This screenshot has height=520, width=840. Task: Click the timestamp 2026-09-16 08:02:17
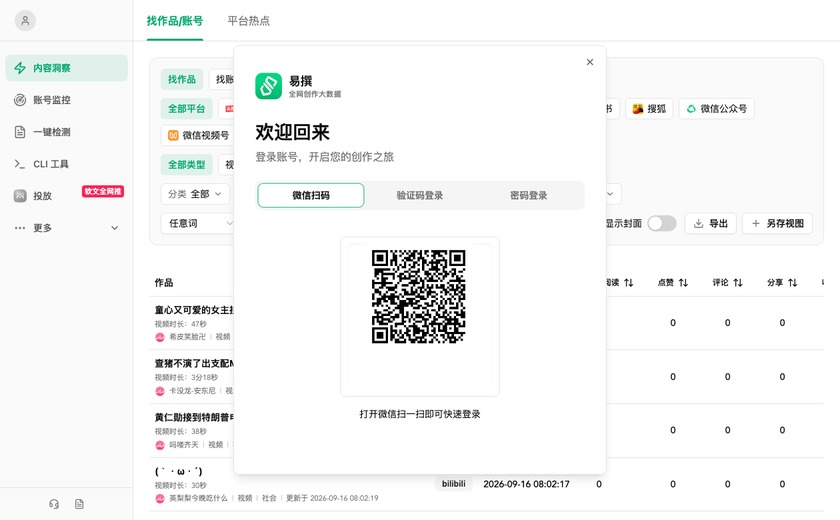526,484
